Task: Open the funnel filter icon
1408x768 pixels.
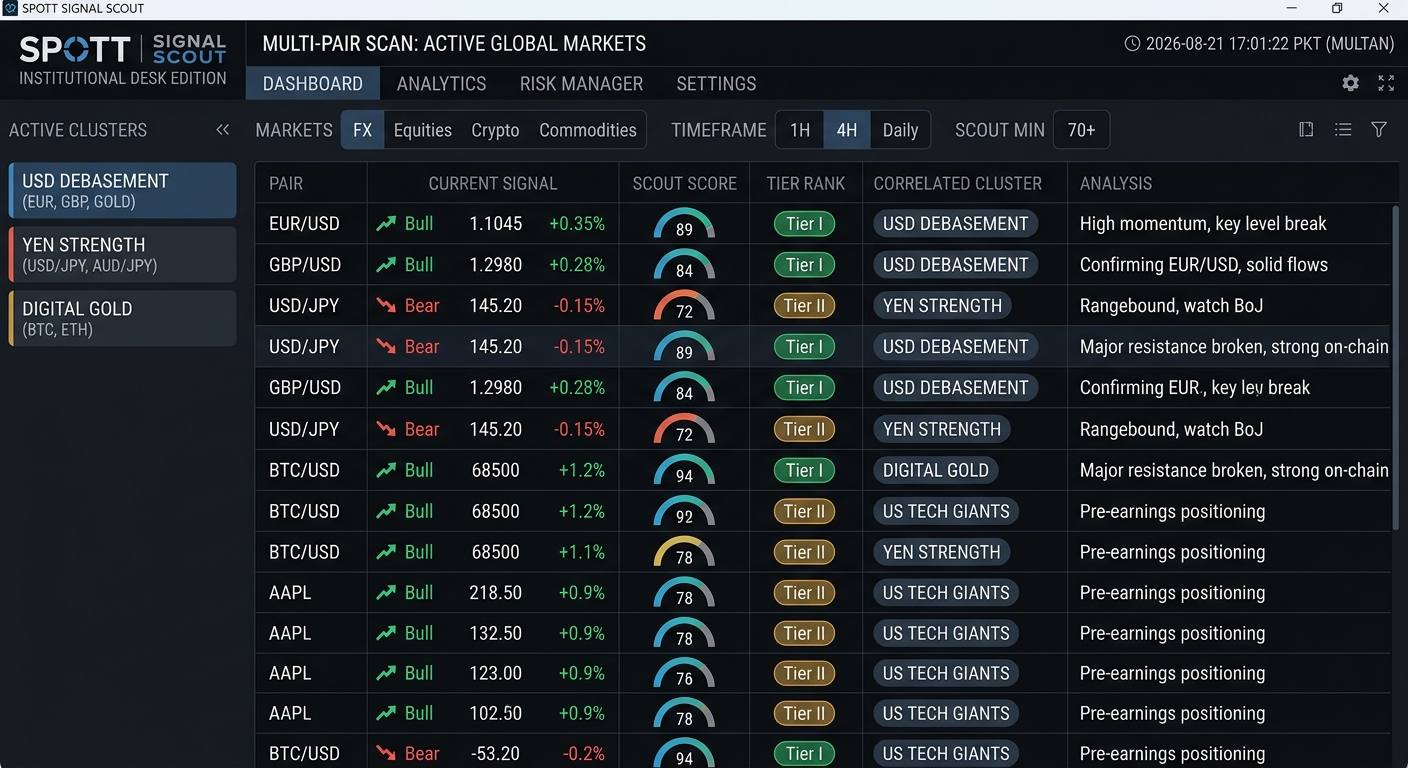Action: (1379, 129)
